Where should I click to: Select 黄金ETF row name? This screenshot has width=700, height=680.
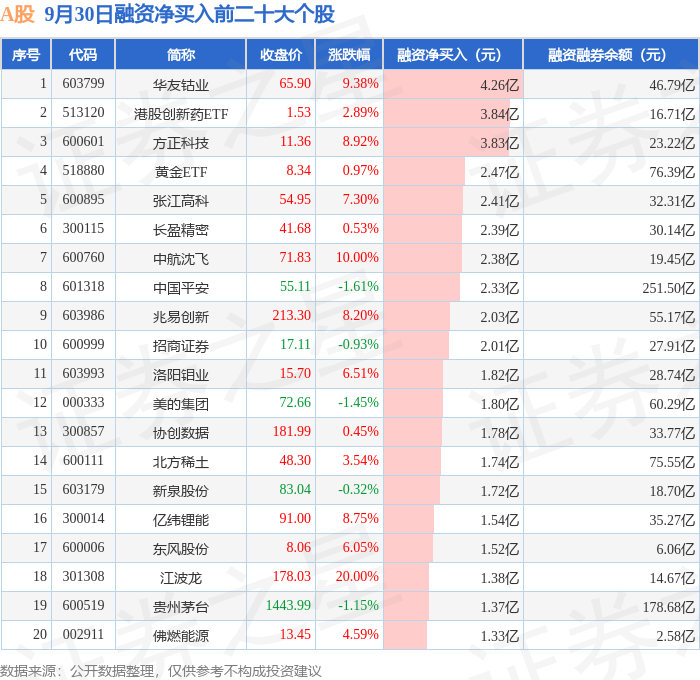tap(181, 172)
